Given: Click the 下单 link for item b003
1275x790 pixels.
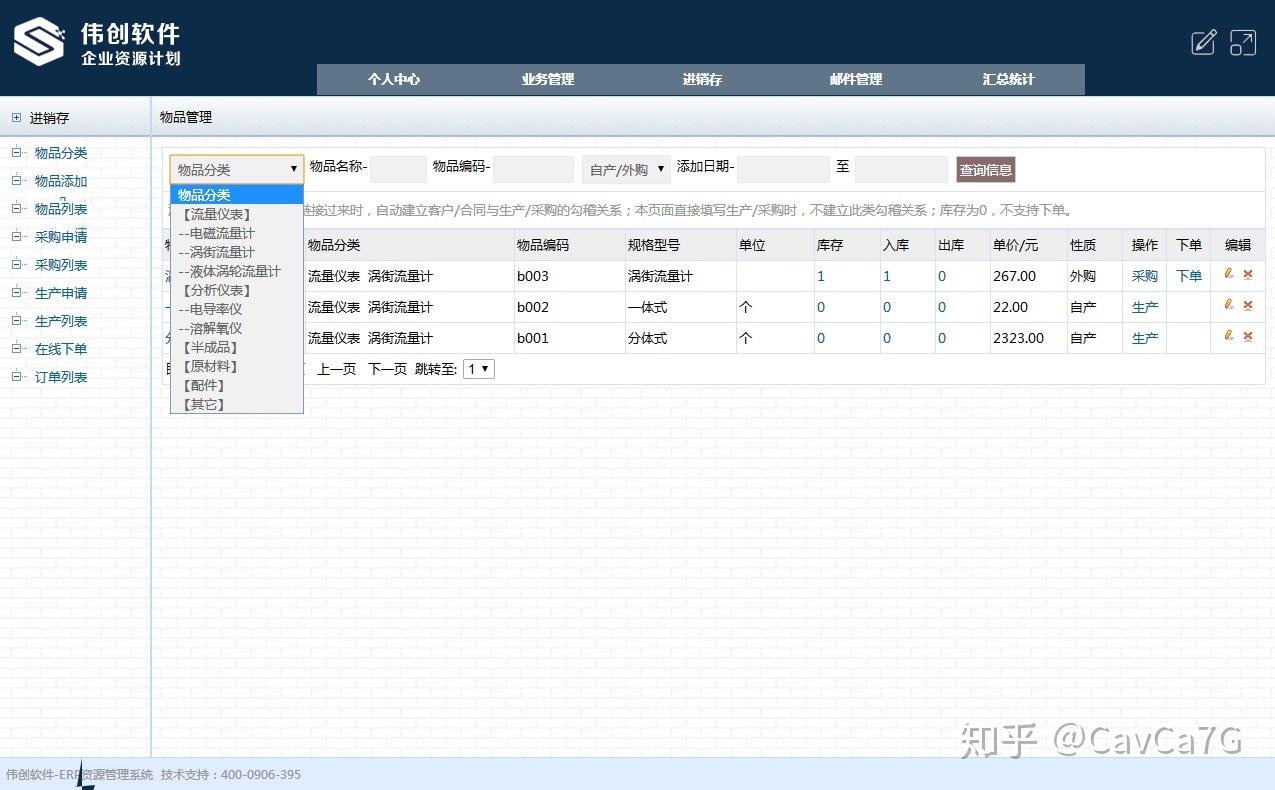Looking at the screenshot, I should coord(1188,275).
